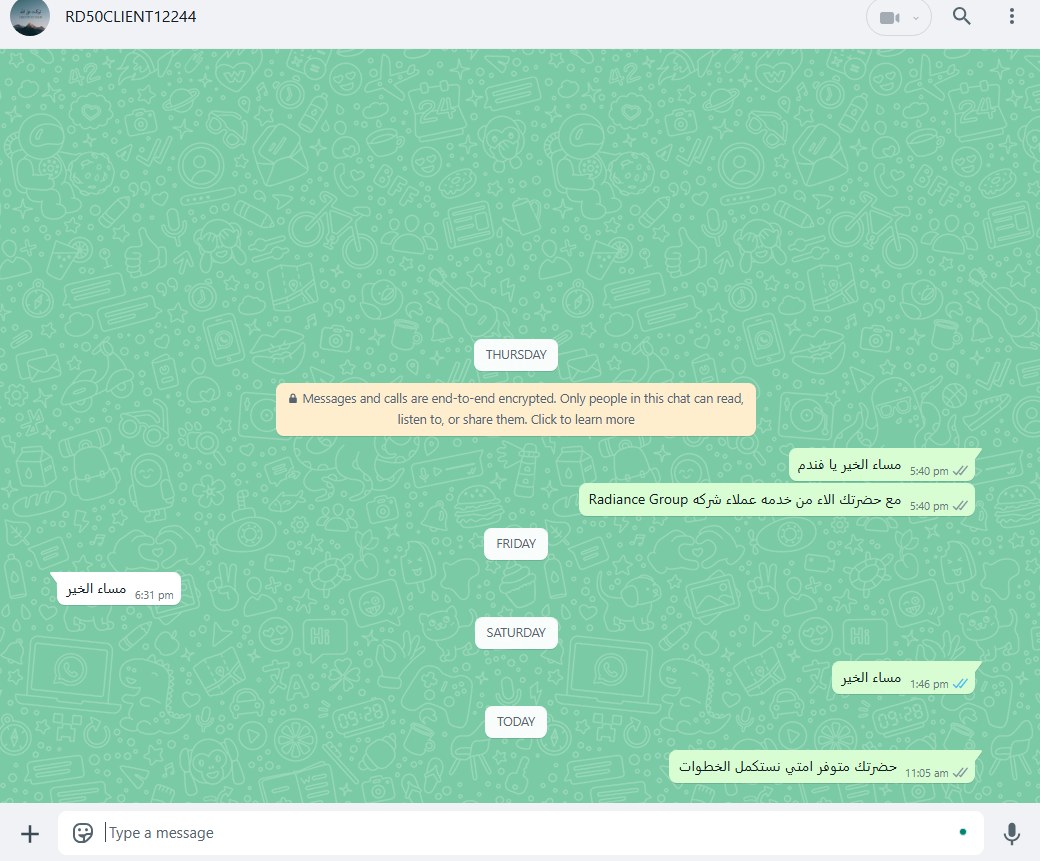This screenshot has height=861, width=1040.
Task: Record a voice message with microphone
Action: (1011, 834)
